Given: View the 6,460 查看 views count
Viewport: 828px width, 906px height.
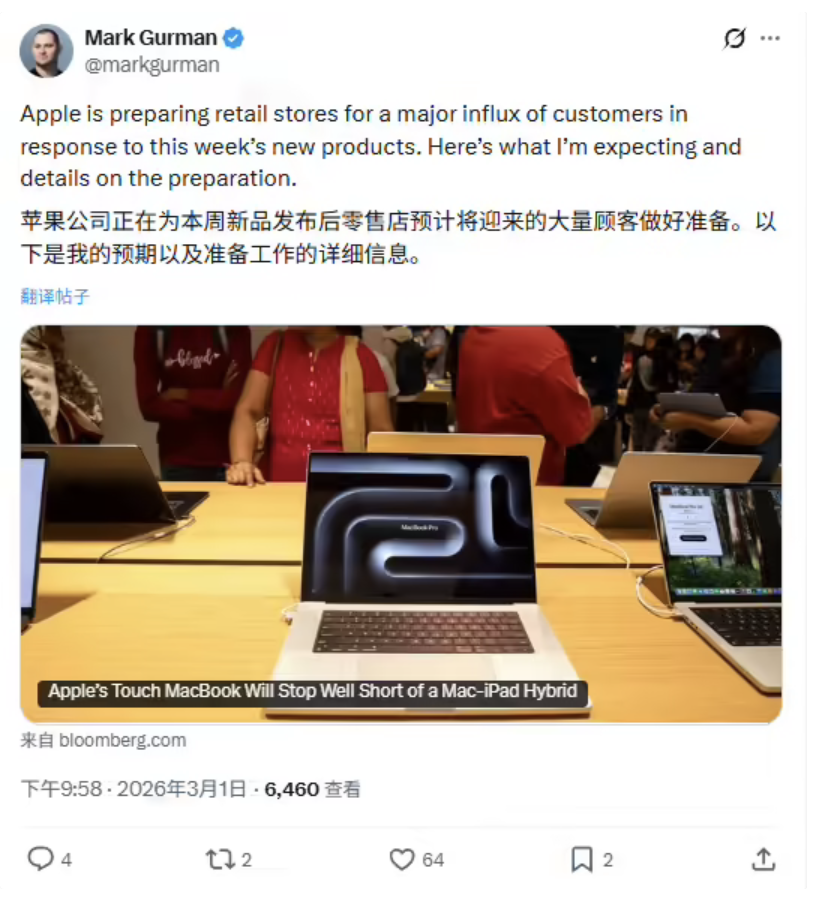Looking at the screenshot, I should (x=313, y=789).
